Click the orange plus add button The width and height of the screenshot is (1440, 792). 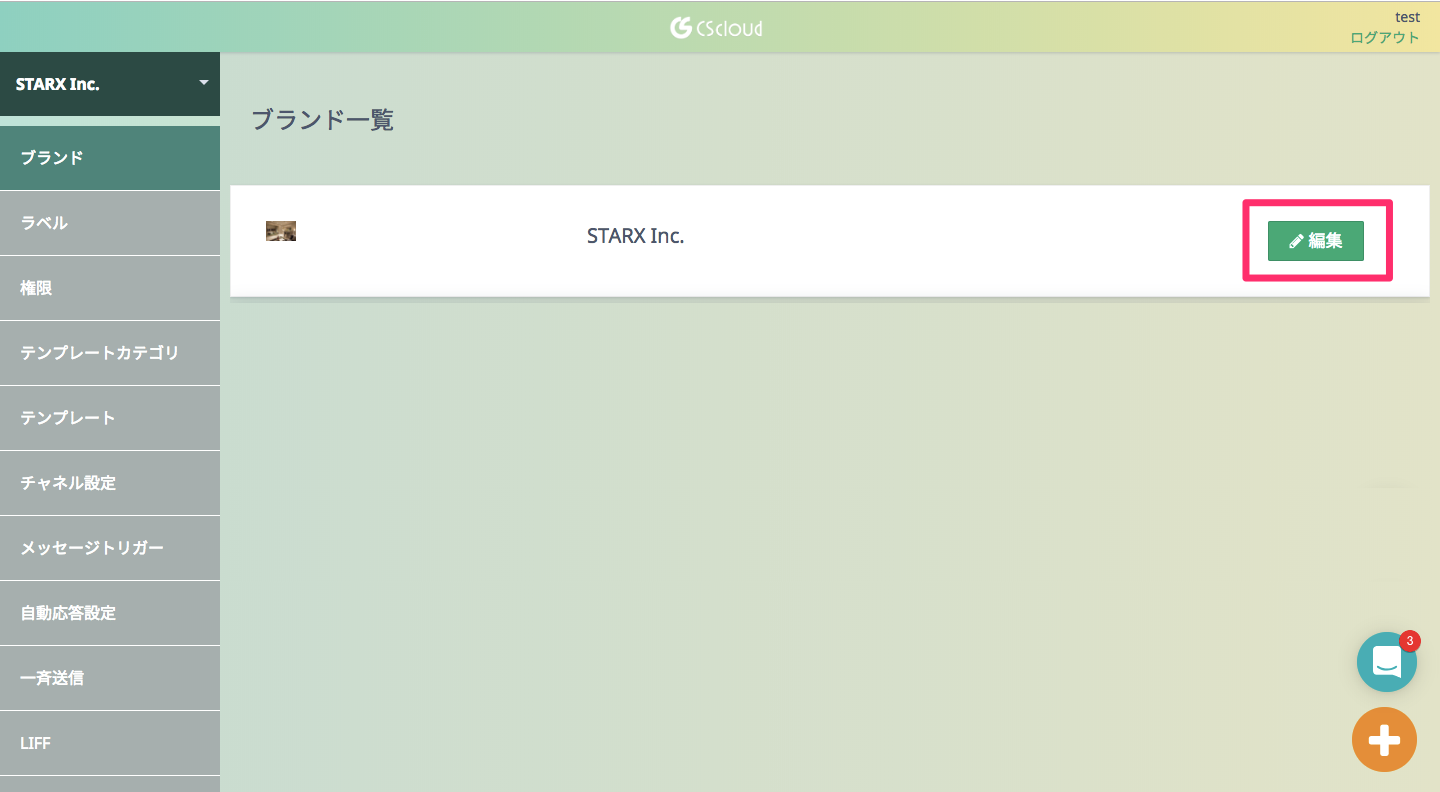tap(1384, 740)
